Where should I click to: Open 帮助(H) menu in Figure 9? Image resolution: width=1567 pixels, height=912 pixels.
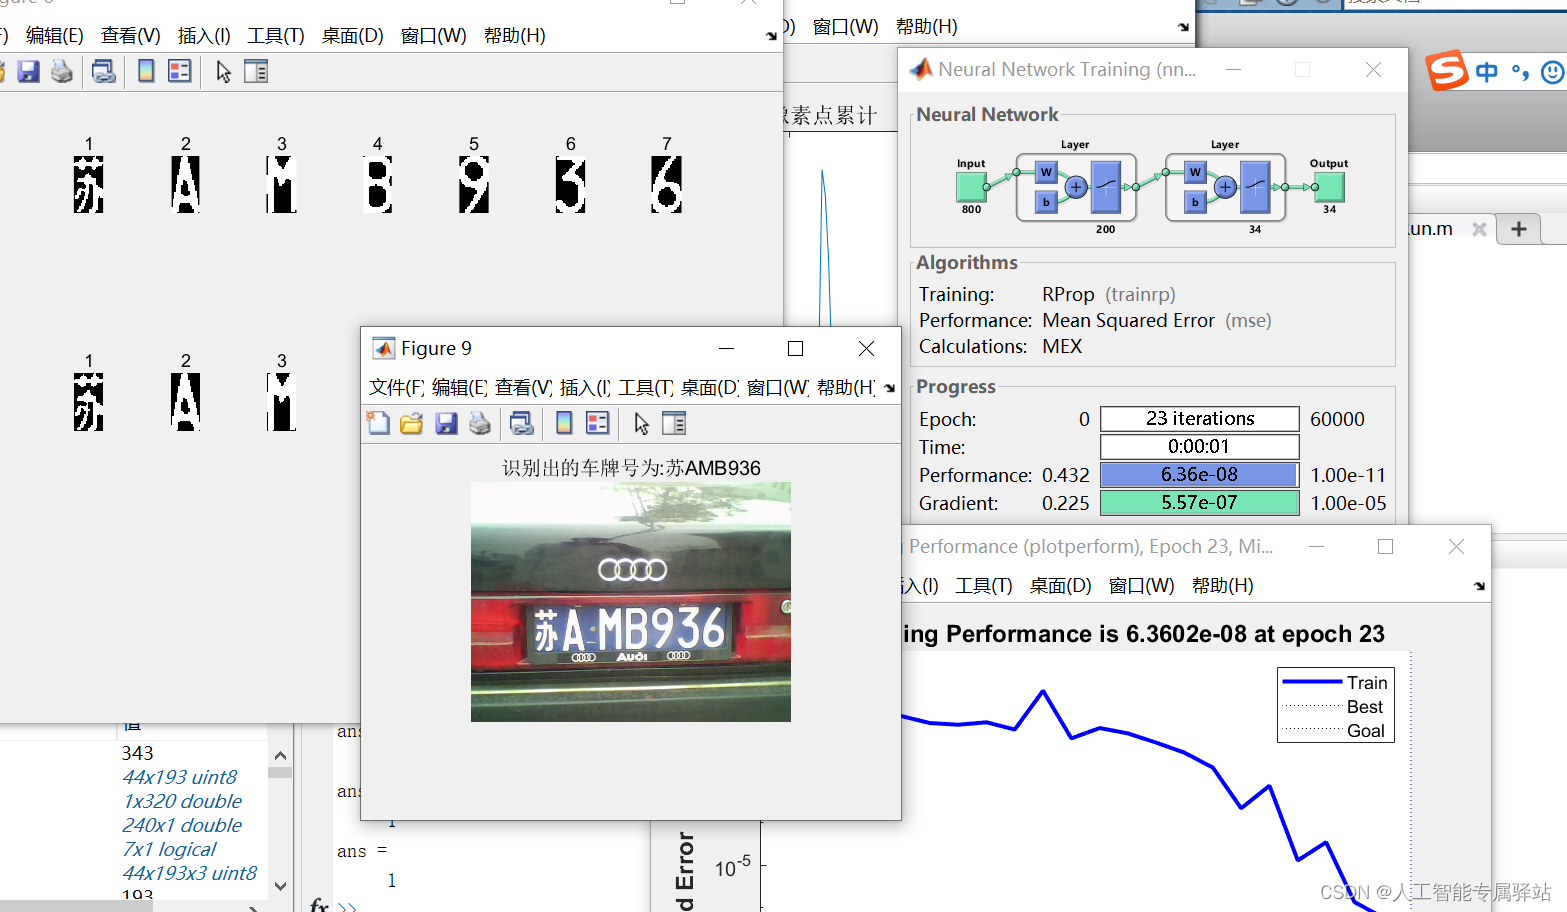(845, 387)
